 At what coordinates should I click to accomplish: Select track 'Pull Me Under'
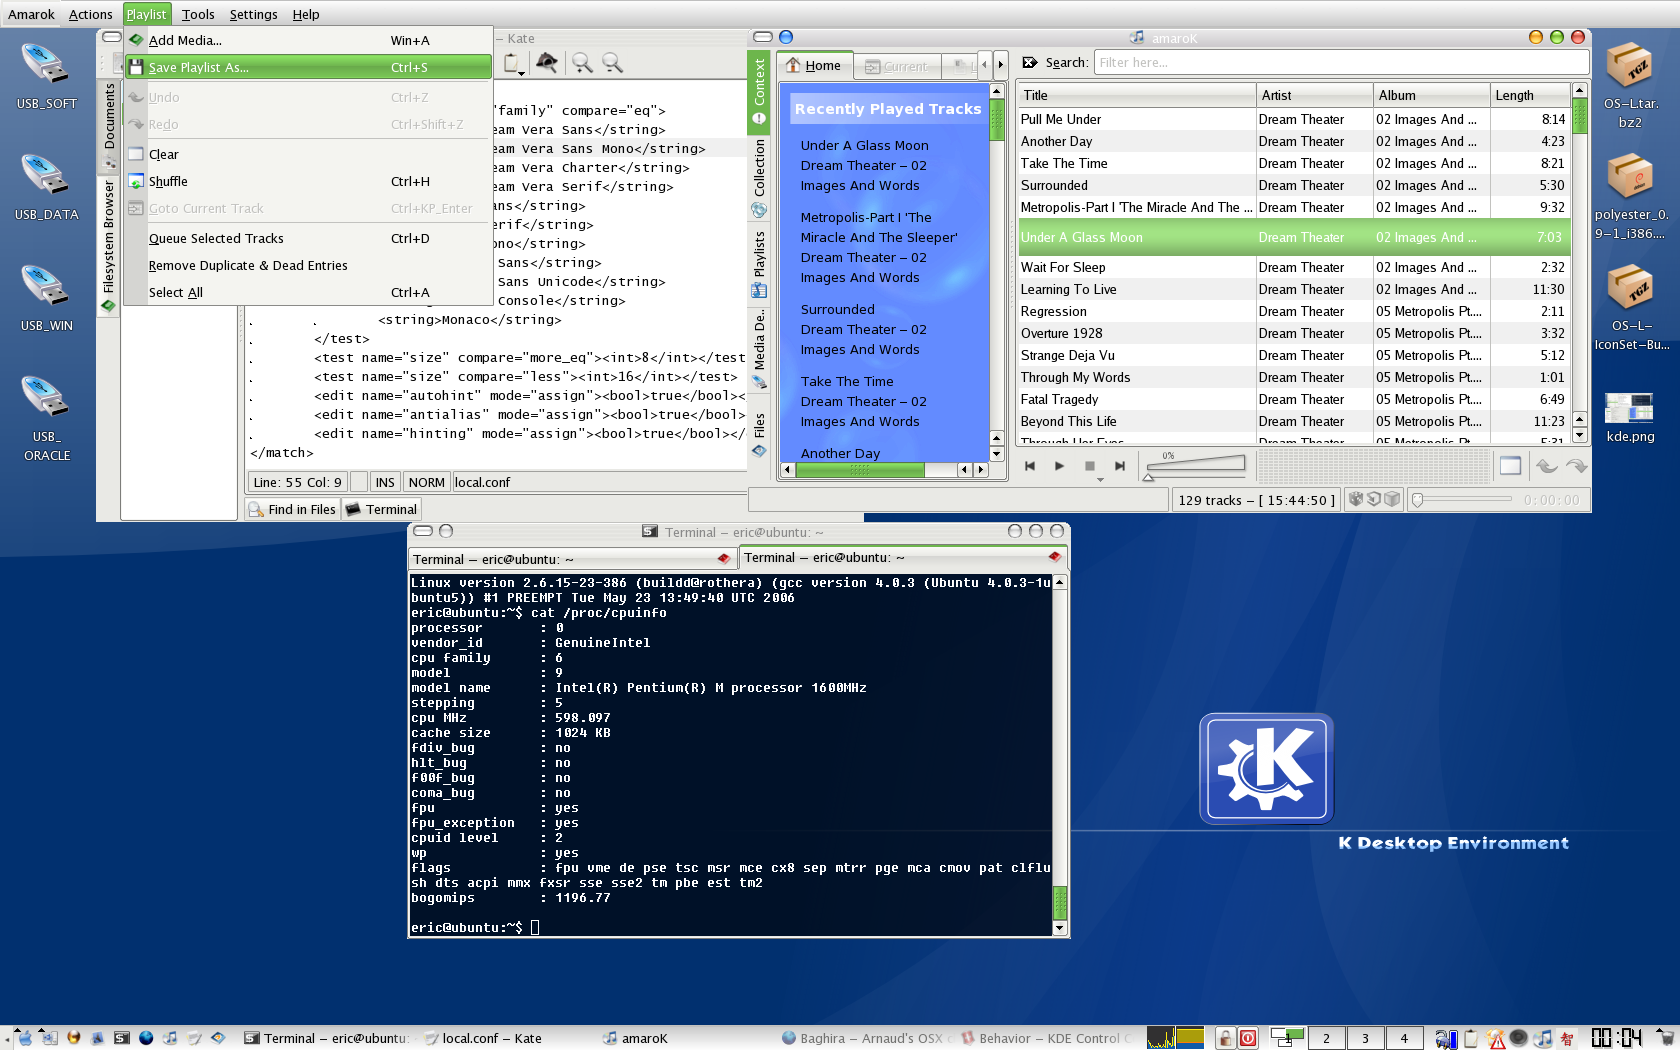click(x=1293, y=119)
